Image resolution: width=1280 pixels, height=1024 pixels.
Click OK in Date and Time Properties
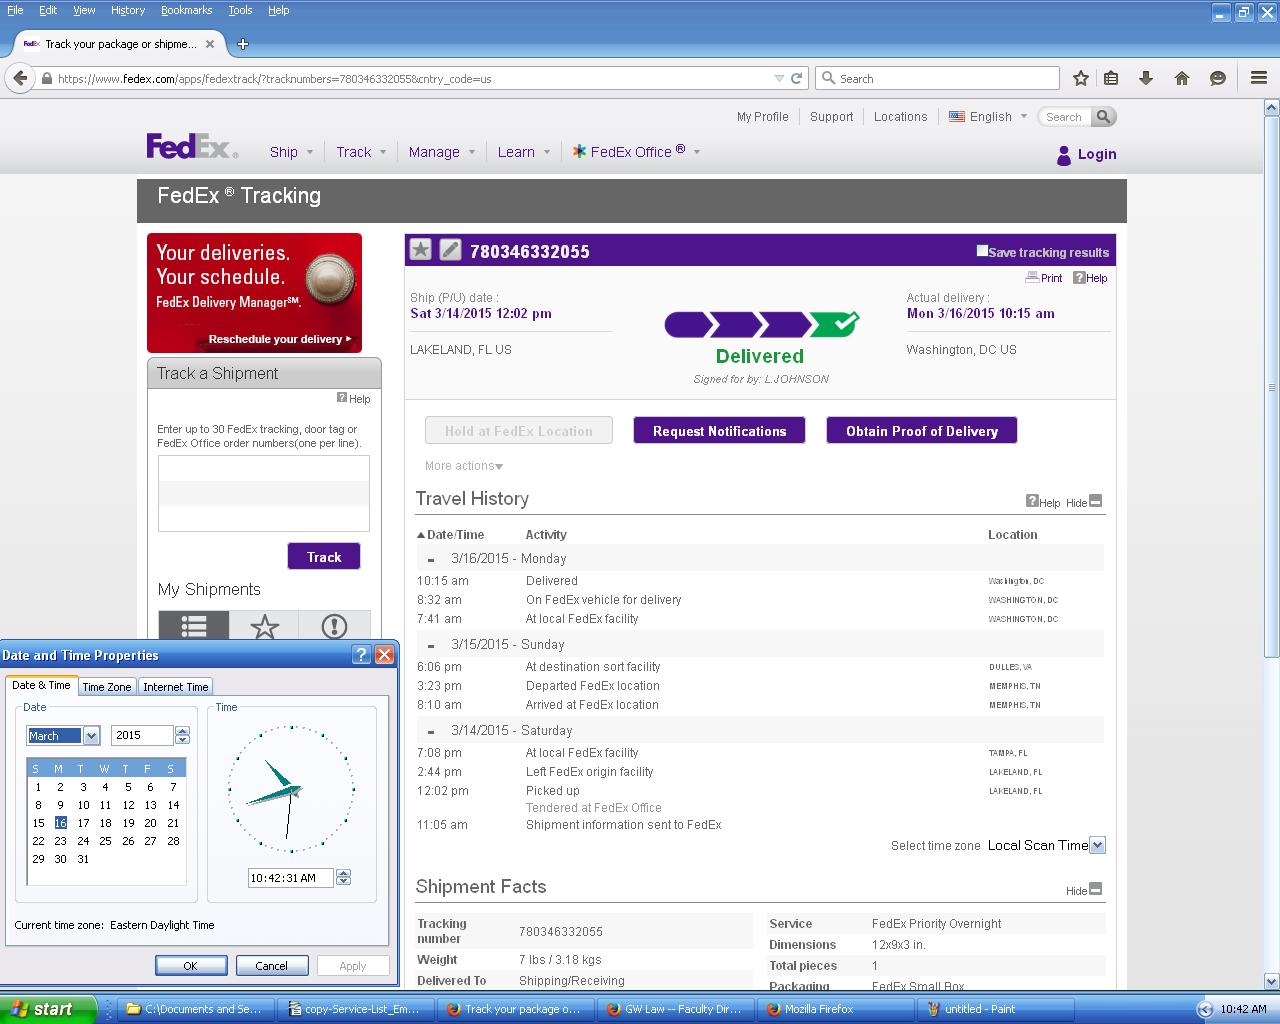pyautogui.click(x=190, y=966)
